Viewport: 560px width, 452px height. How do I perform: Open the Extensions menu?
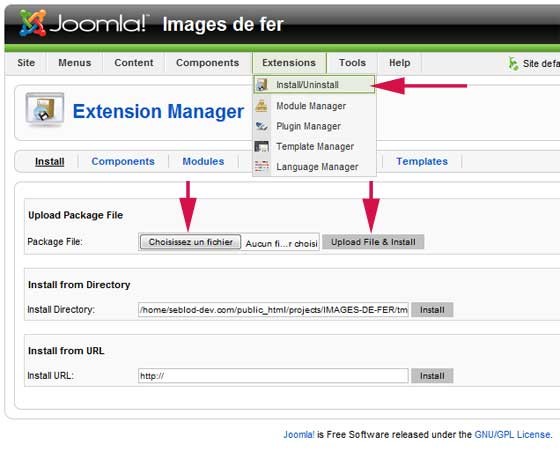(x=289, y=63)
